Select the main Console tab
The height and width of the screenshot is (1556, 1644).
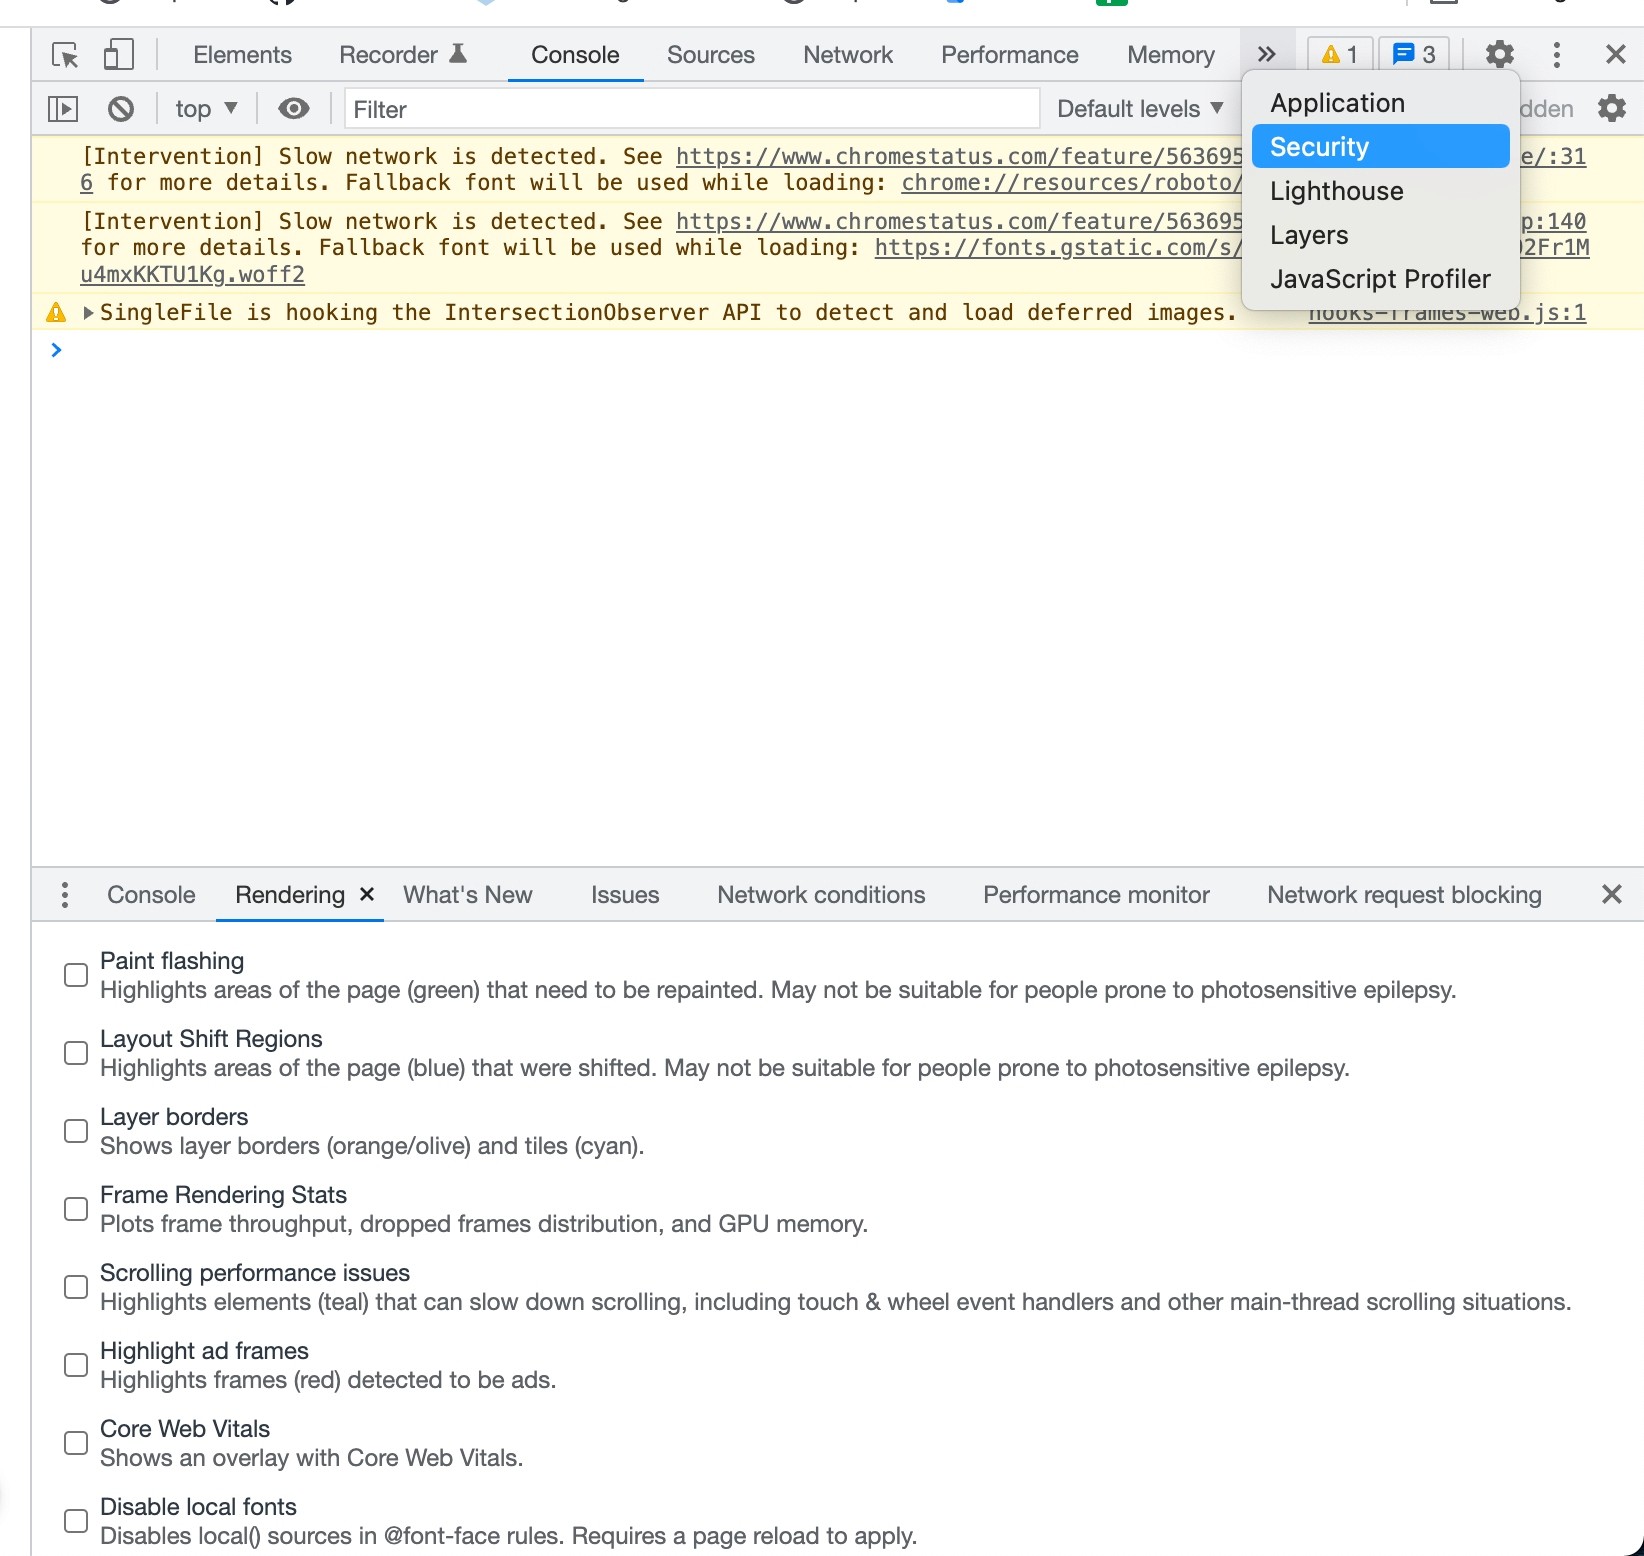[x=575, y=55]
